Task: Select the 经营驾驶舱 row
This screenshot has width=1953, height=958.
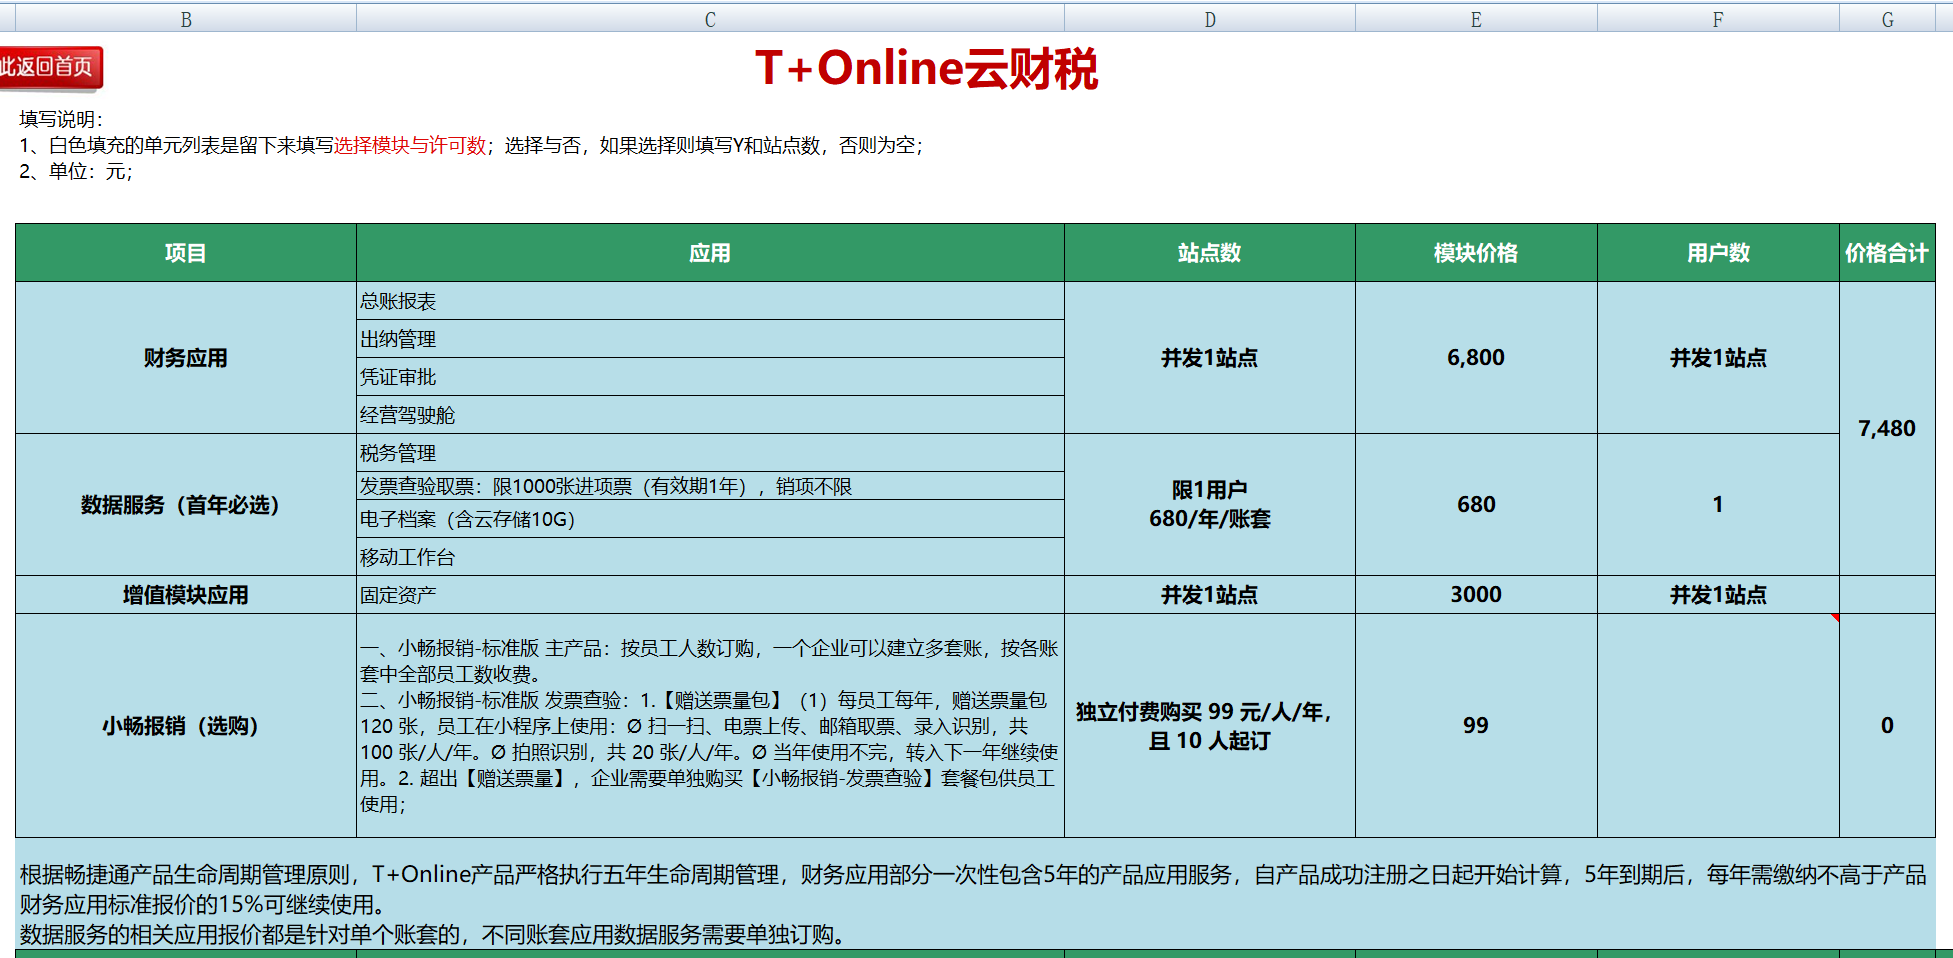Action: pyautogui.click(x=710, y=415)
